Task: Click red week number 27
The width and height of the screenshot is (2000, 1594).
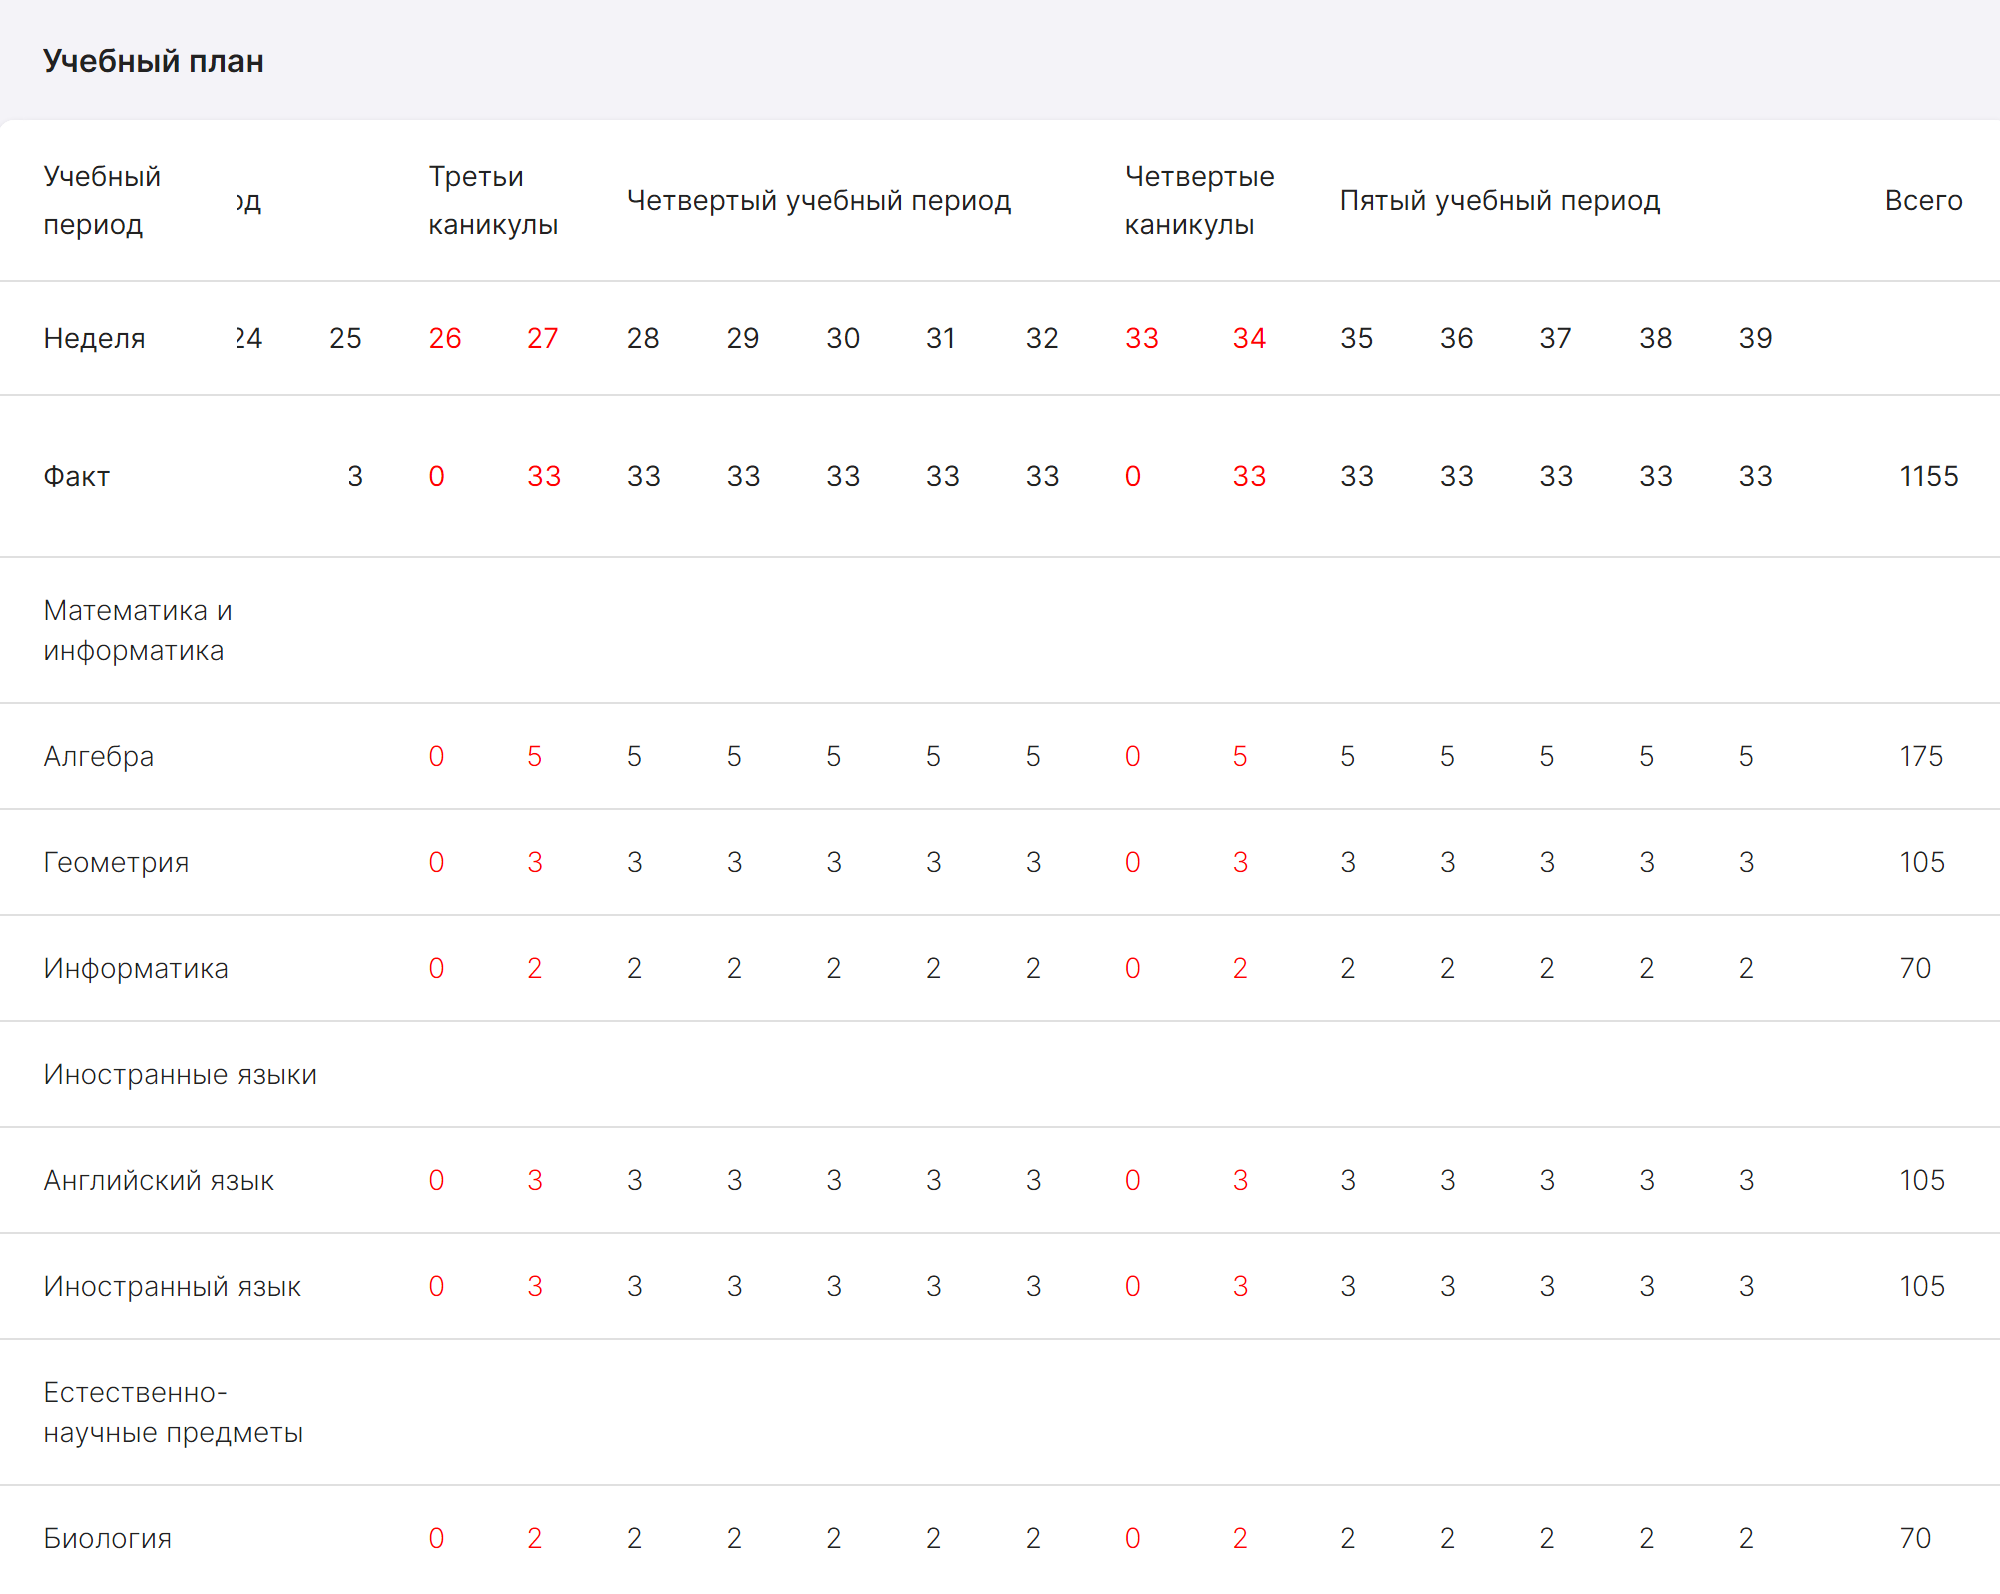Action: click(543, 338)
